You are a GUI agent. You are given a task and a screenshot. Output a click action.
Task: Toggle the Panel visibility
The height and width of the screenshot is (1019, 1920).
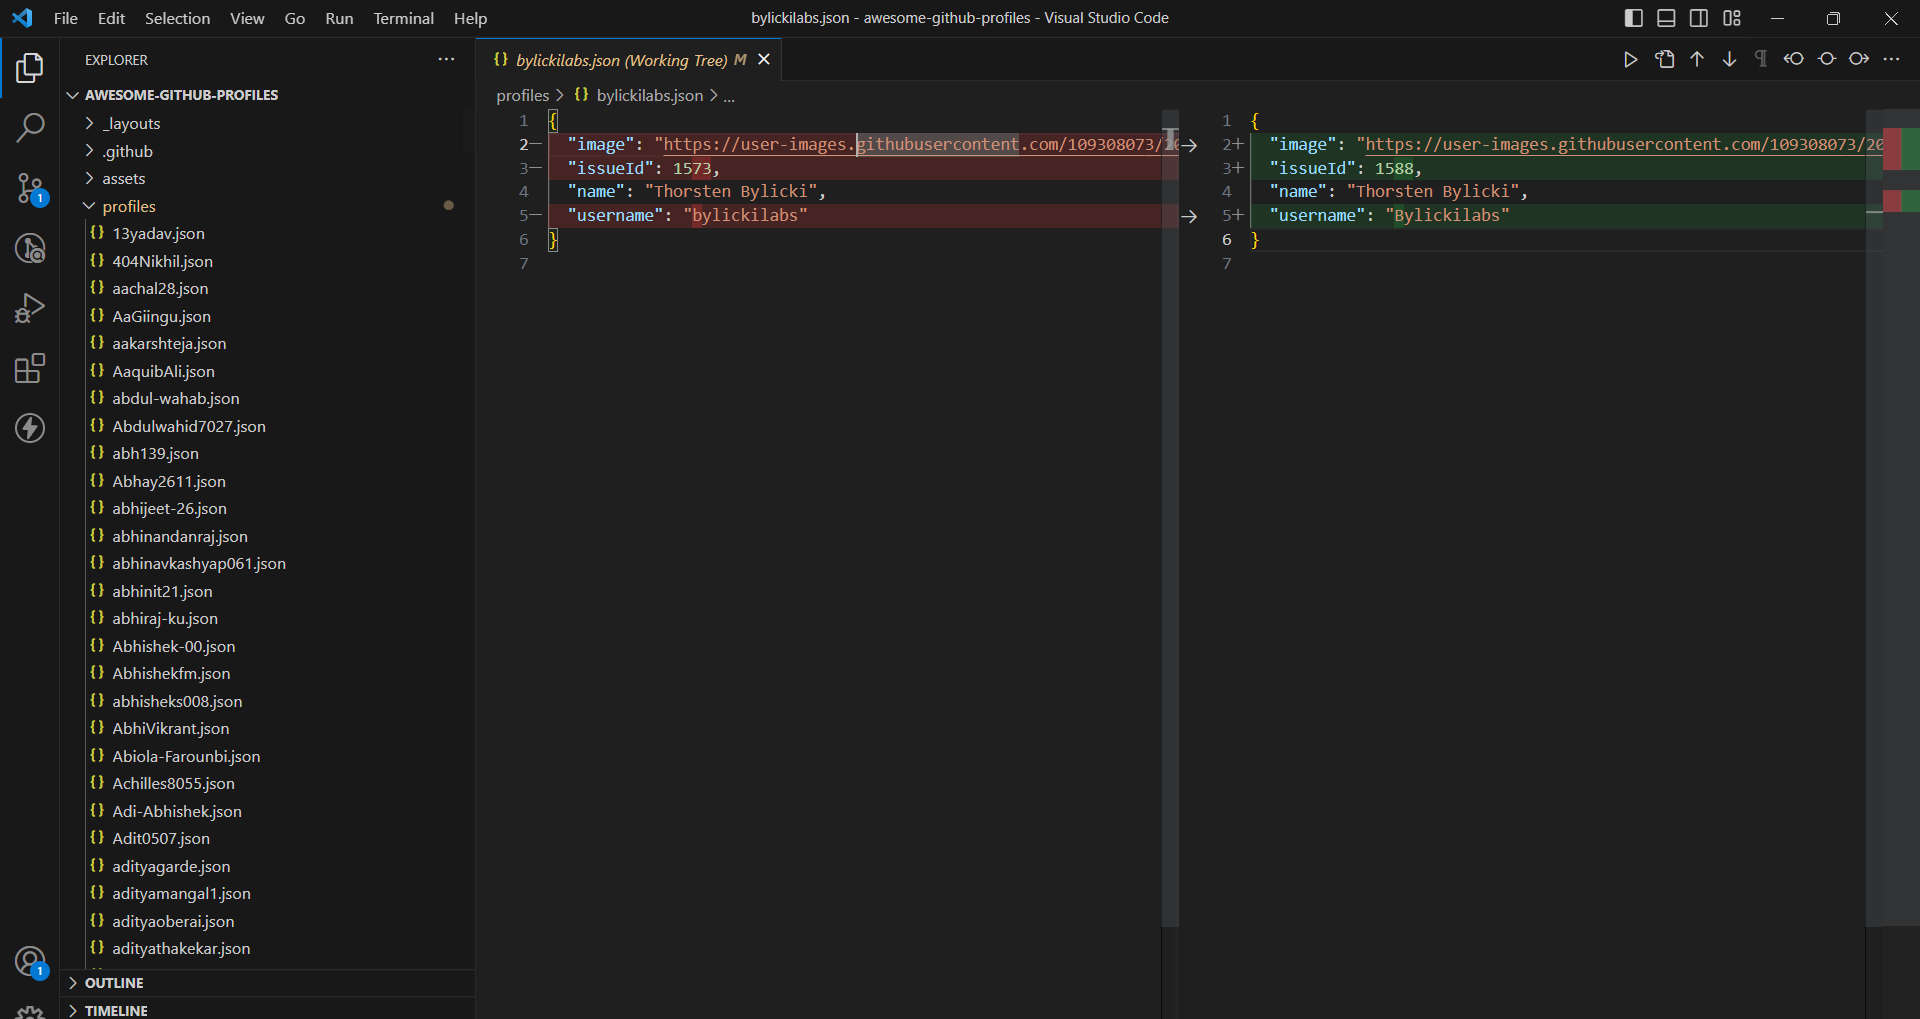[x=1666, y=17]
